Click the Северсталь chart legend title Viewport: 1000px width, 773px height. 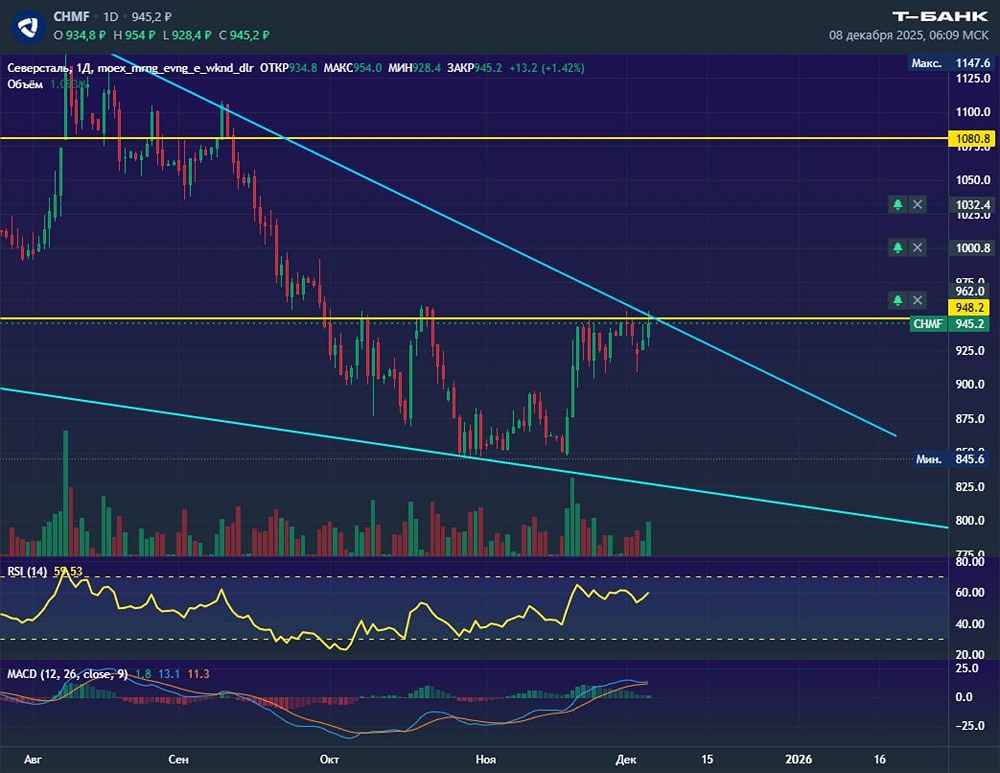(130, 68)
